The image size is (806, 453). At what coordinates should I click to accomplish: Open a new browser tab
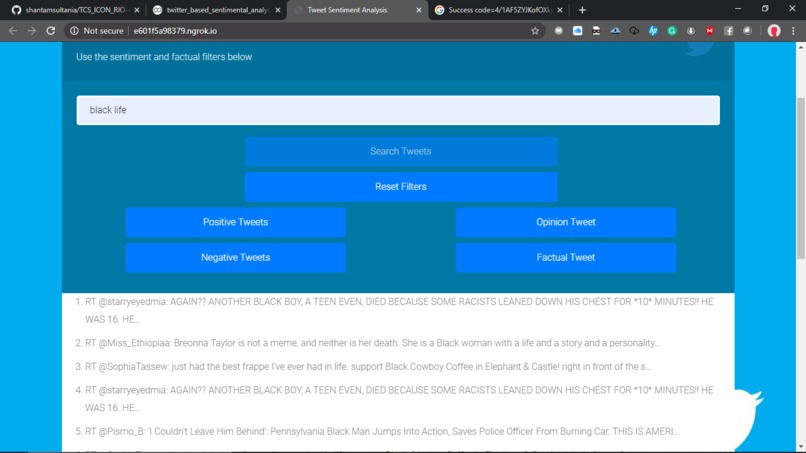click(582, 10)
